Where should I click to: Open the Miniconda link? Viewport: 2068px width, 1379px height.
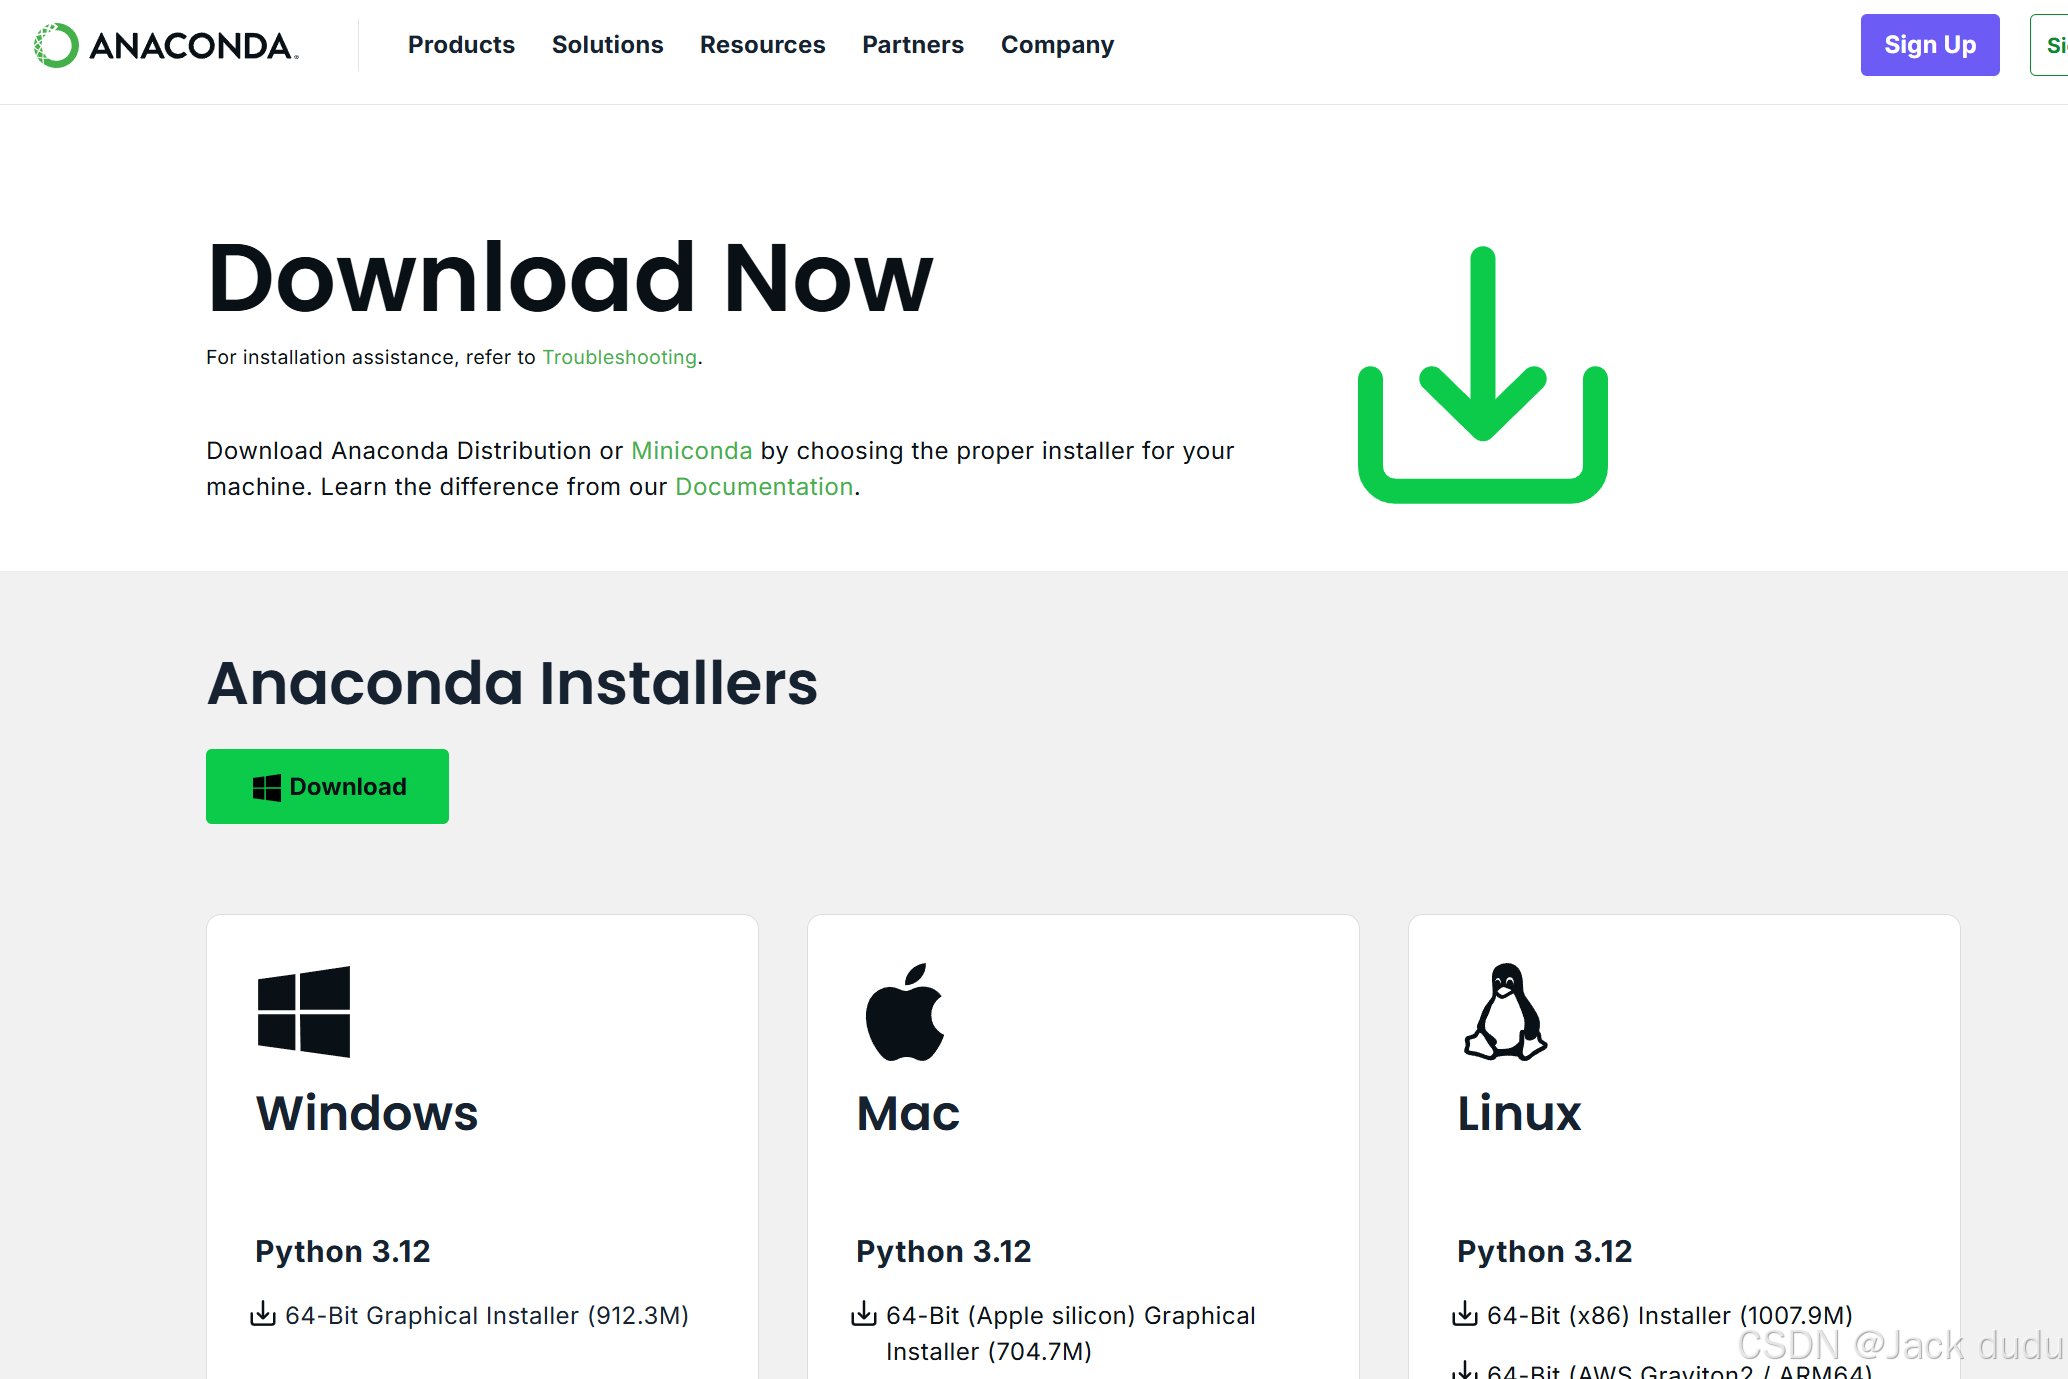click(691, 451)
